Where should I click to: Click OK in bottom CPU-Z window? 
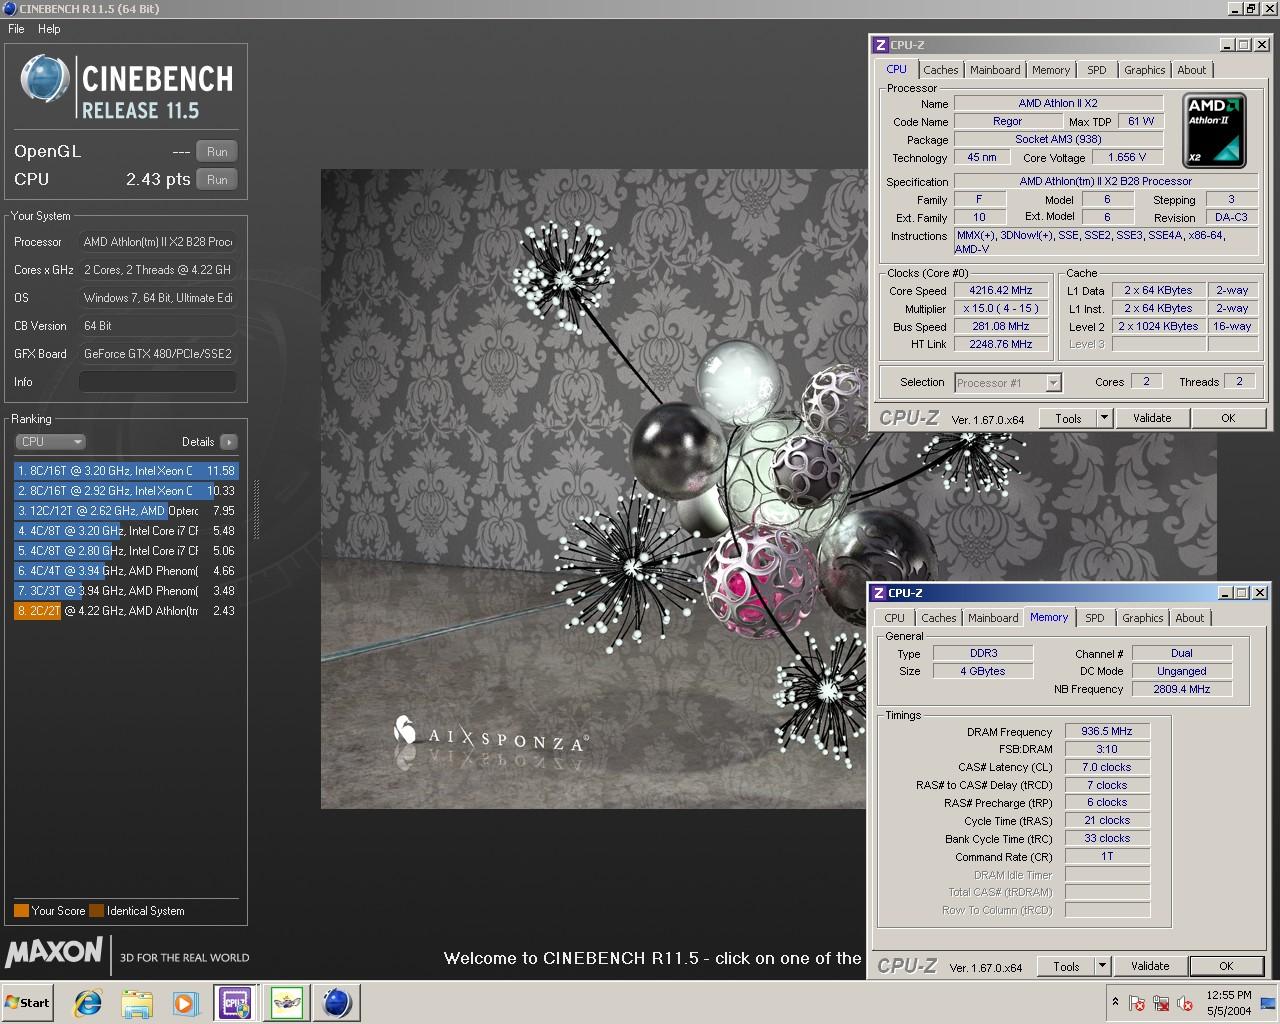(1226, 967)
